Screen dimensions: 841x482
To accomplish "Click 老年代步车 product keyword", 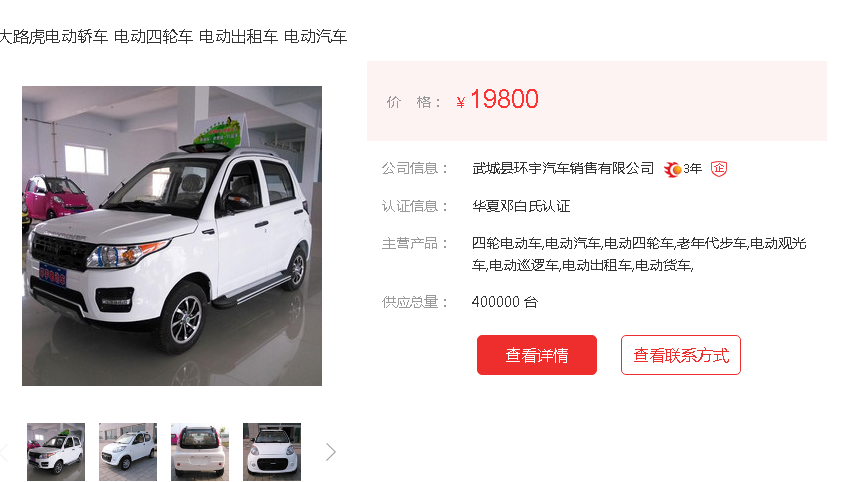I will 712,243.
